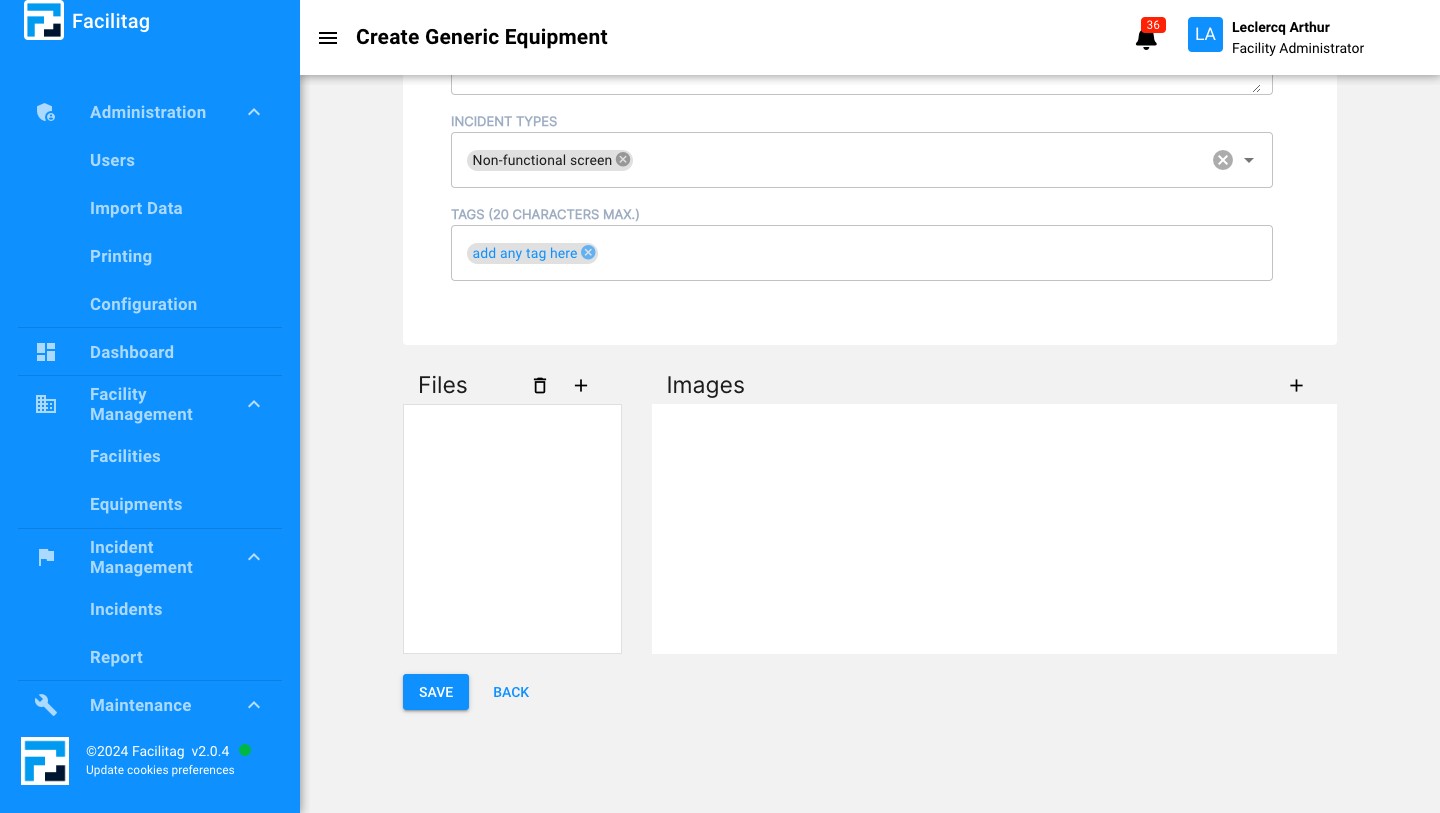
Task: Click the LA user avatar
Action: [x=1205, y=34]
